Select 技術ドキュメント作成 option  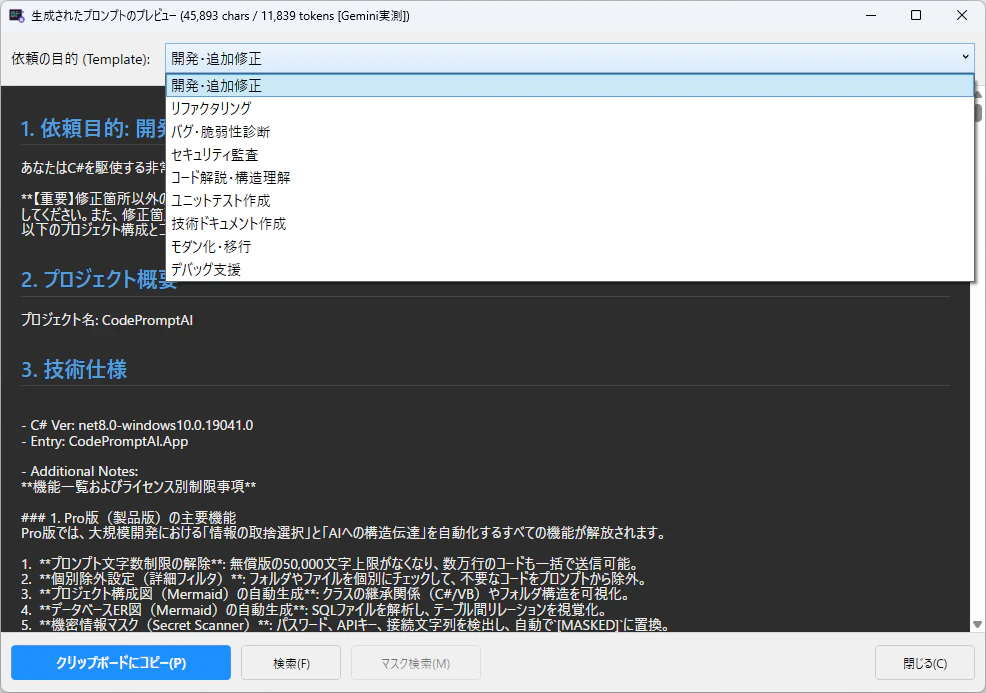(x=570, y=223)
